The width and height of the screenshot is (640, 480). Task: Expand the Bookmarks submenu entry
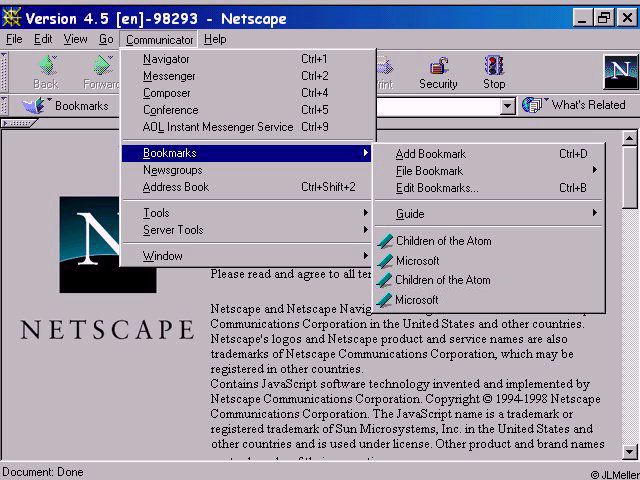[247, 153]
